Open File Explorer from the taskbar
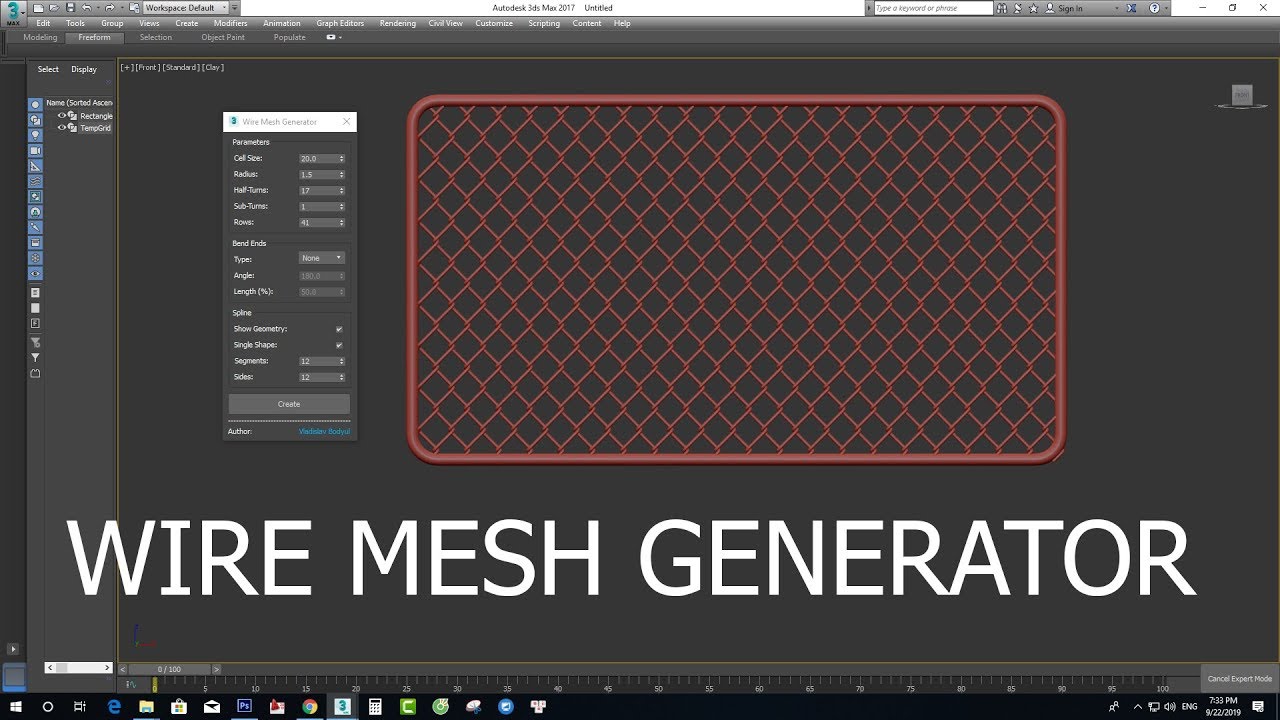The image size is (1280, 720). click(x=146, y=706)
